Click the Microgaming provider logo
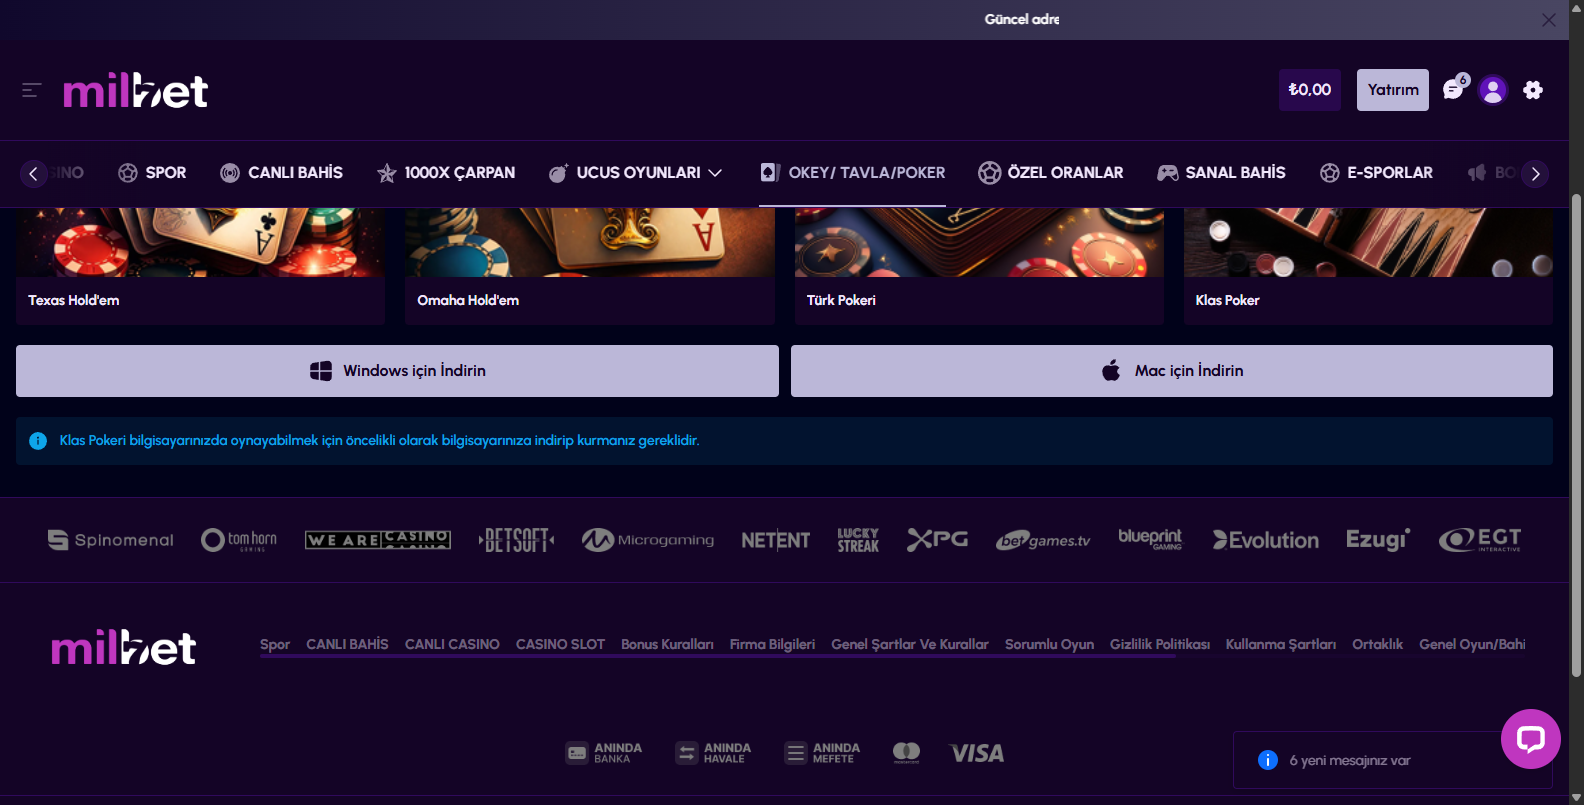1584x805 pixels. (648, 540)
